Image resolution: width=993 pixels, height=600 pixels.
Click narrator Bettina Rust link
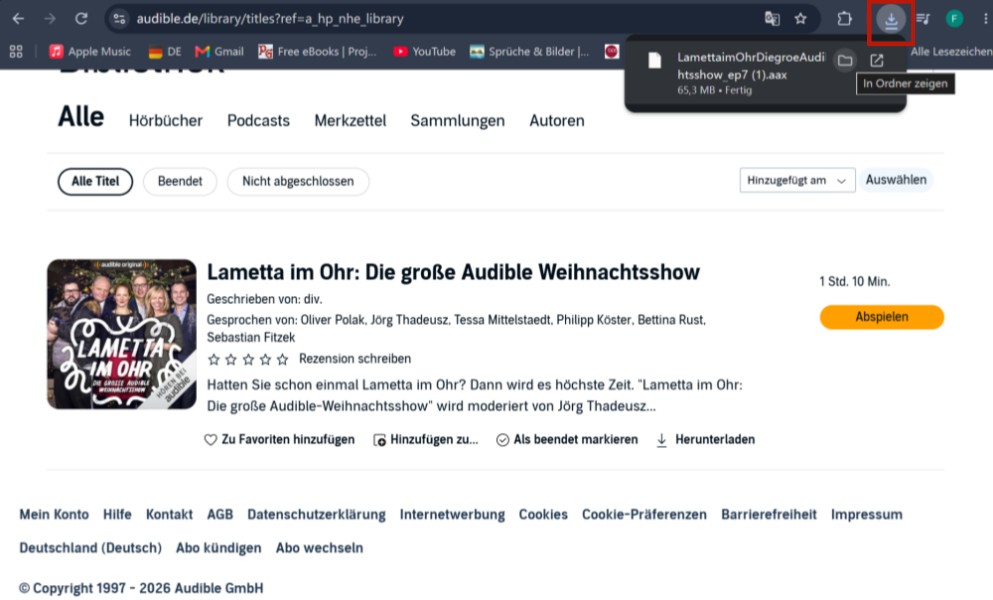coord(671,320)
